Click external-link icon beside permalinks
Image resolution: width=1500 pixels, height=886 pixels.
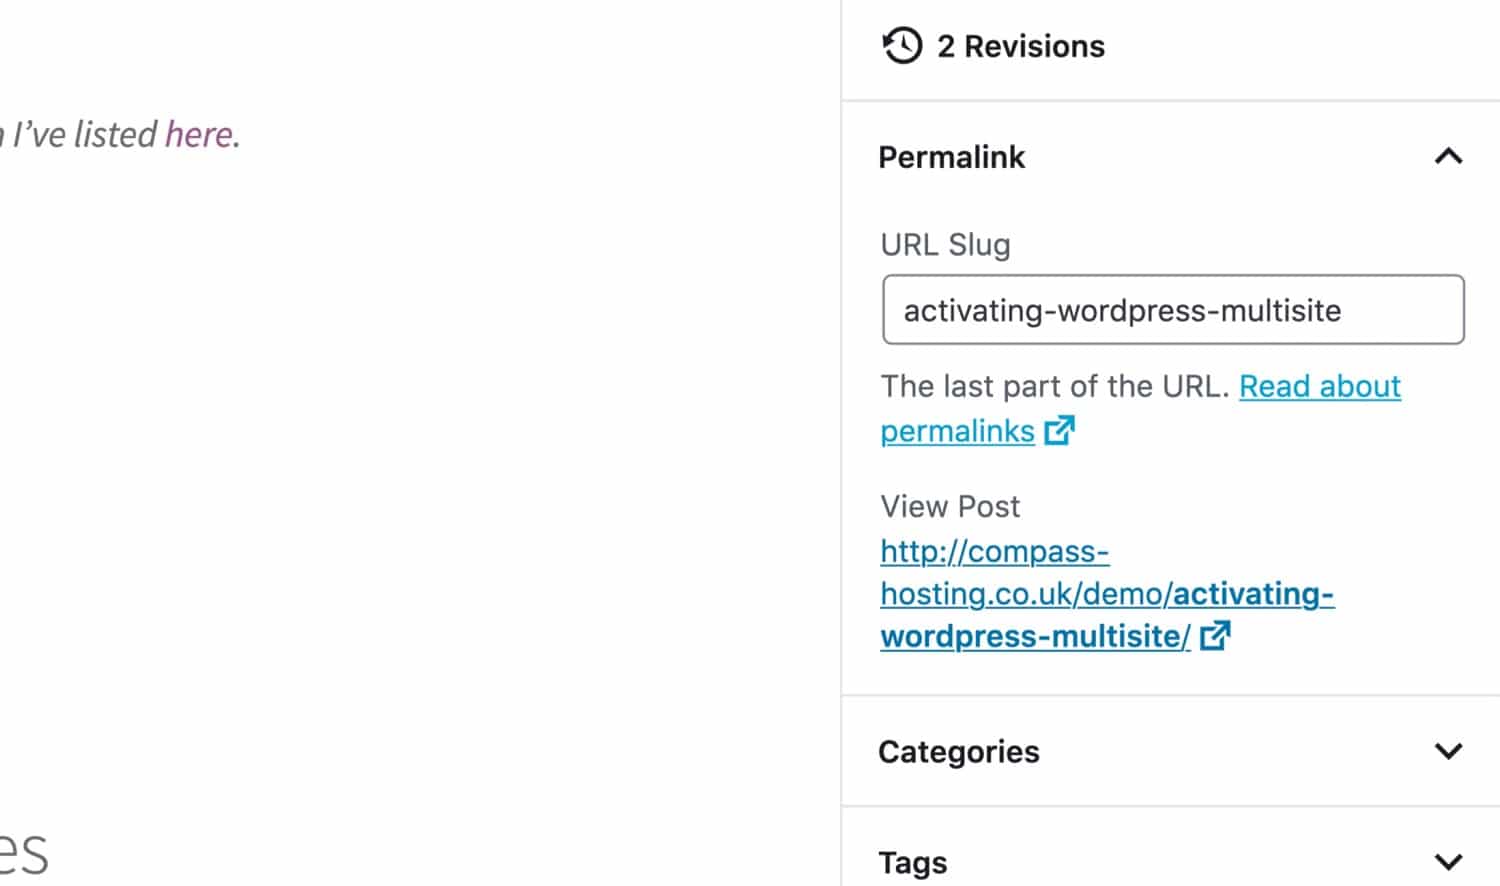pos(1059,431)
